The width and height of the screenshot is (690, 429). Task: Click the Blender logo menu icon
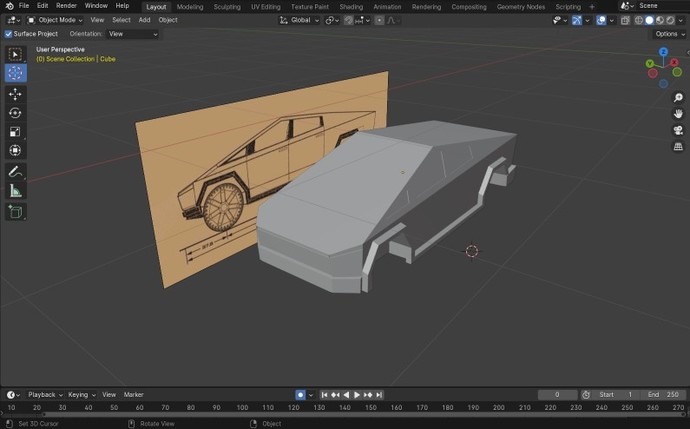(x=9, y=6)
